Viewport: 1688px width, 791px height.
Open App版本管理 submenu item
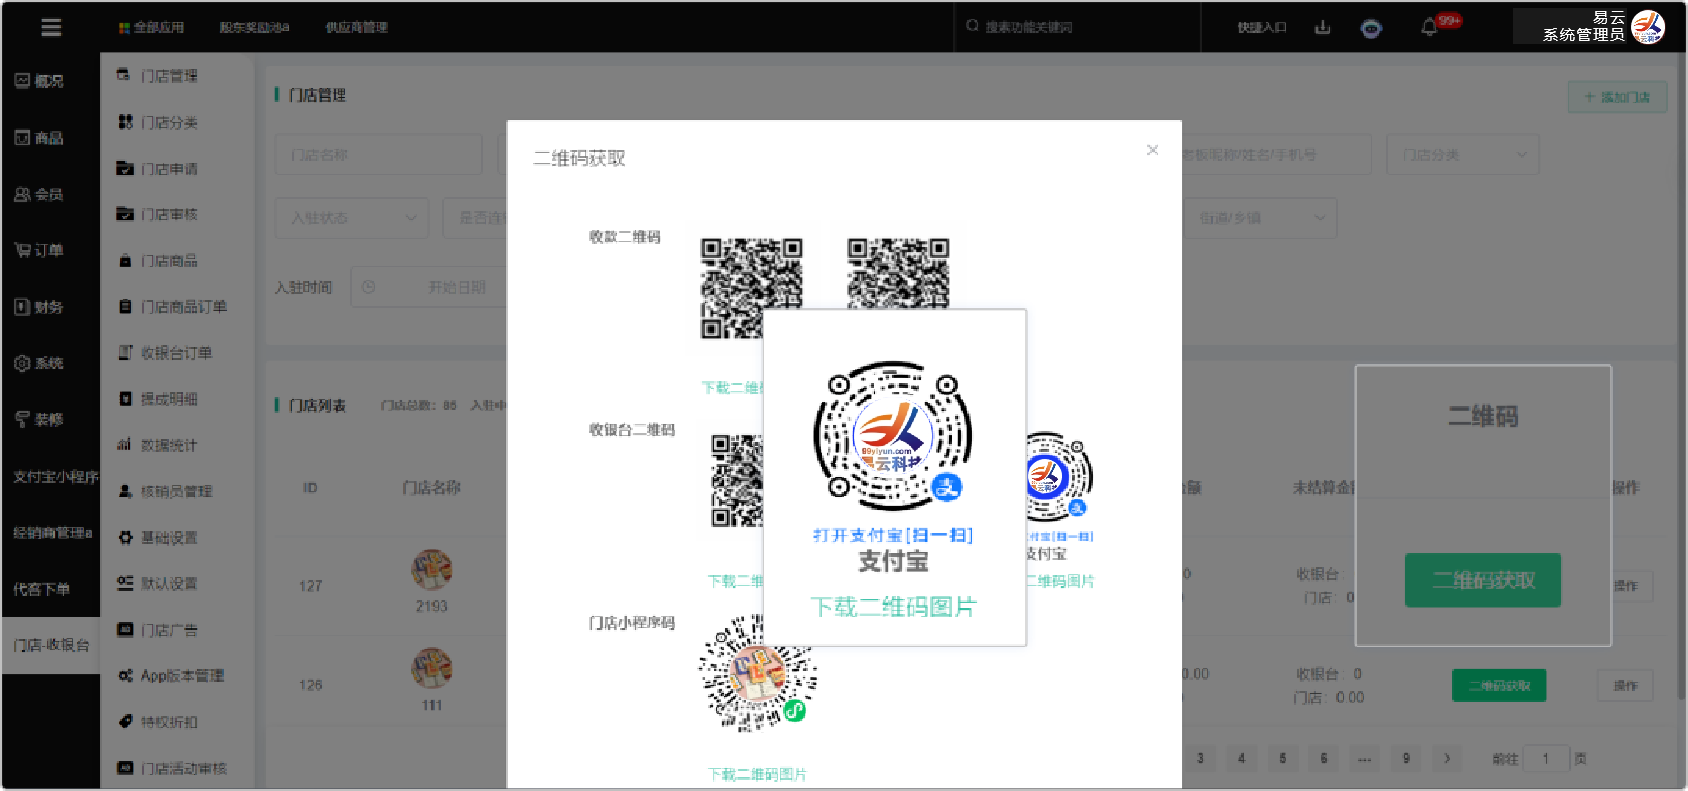click(182, 676)
